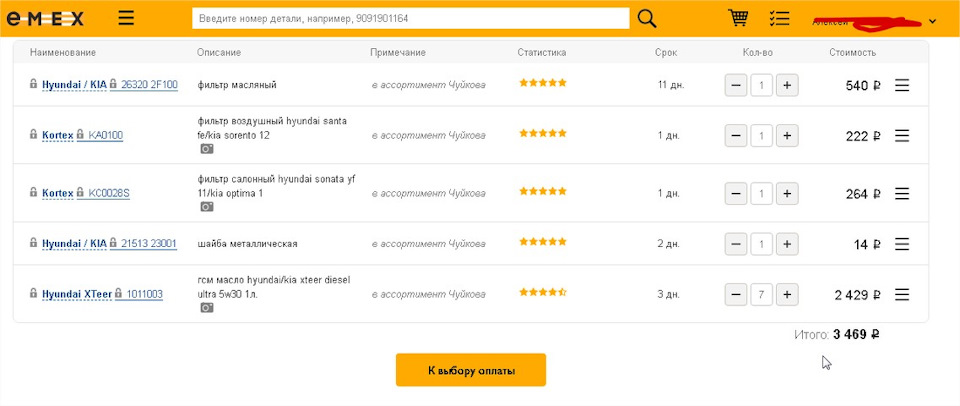The height and width of the screenshot is (406, 960).
Task: Open part number link 26320 2F100
Action: [x=149, y=86]
